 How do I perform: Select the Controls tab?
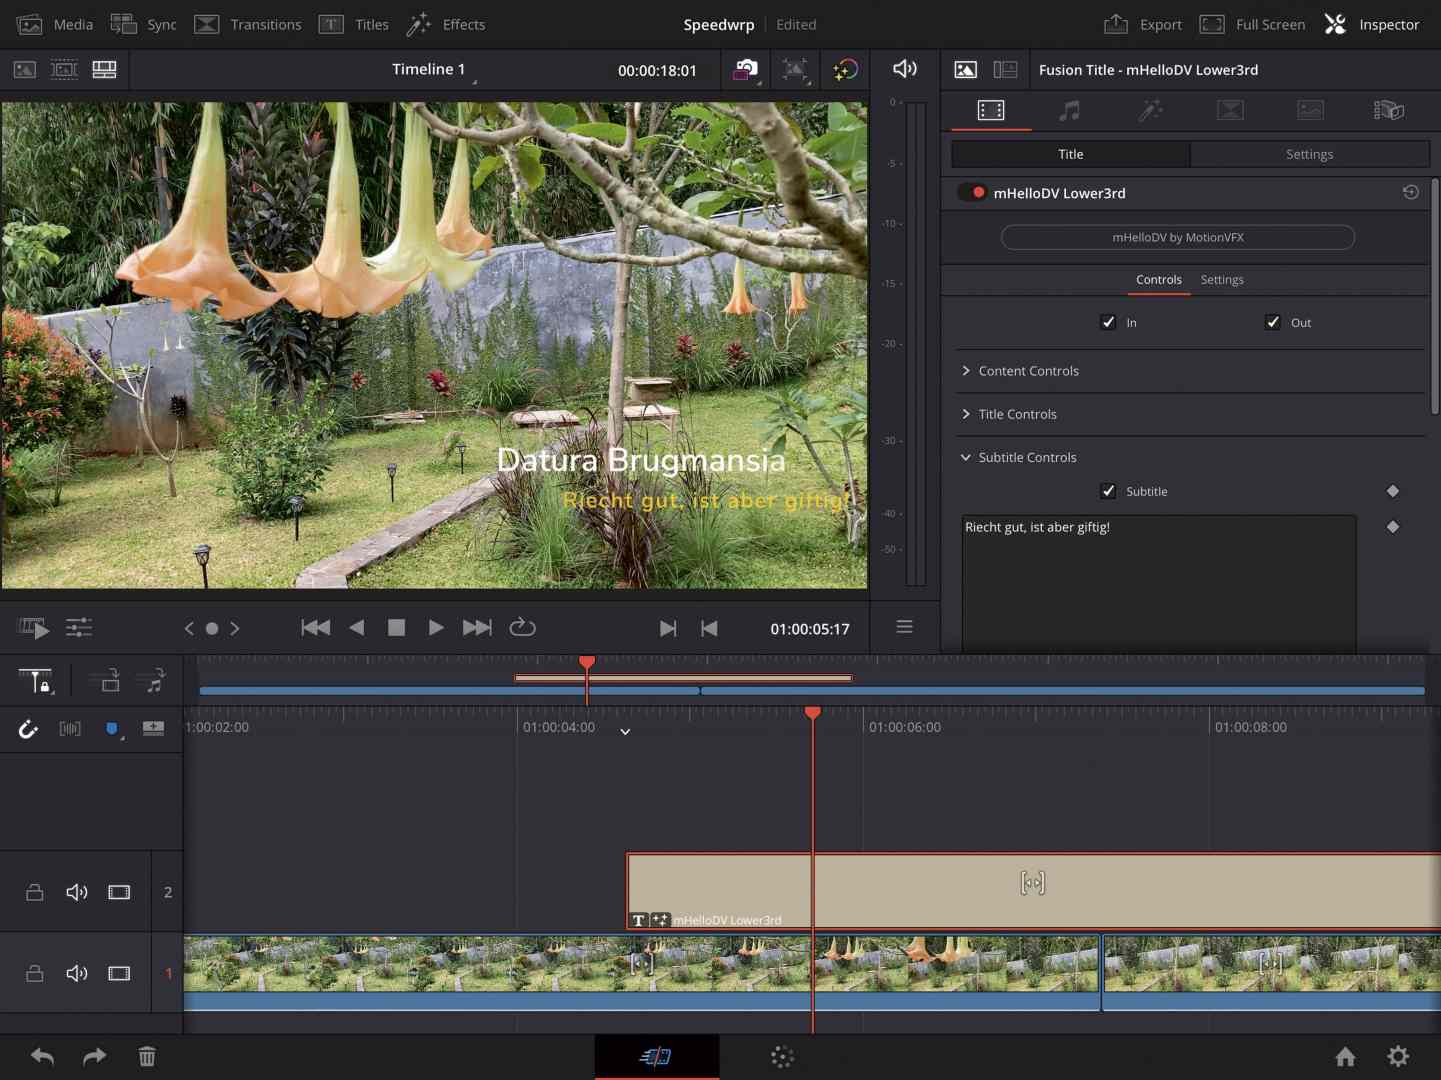pos(1159,280)
